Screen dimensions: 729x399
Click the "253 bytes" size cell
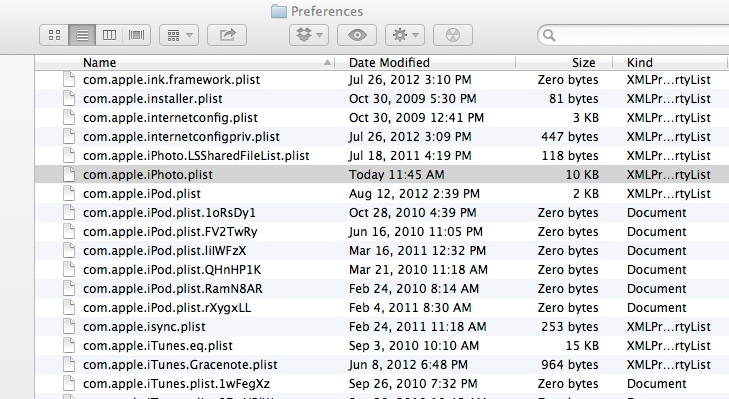[x=570, y=327]
